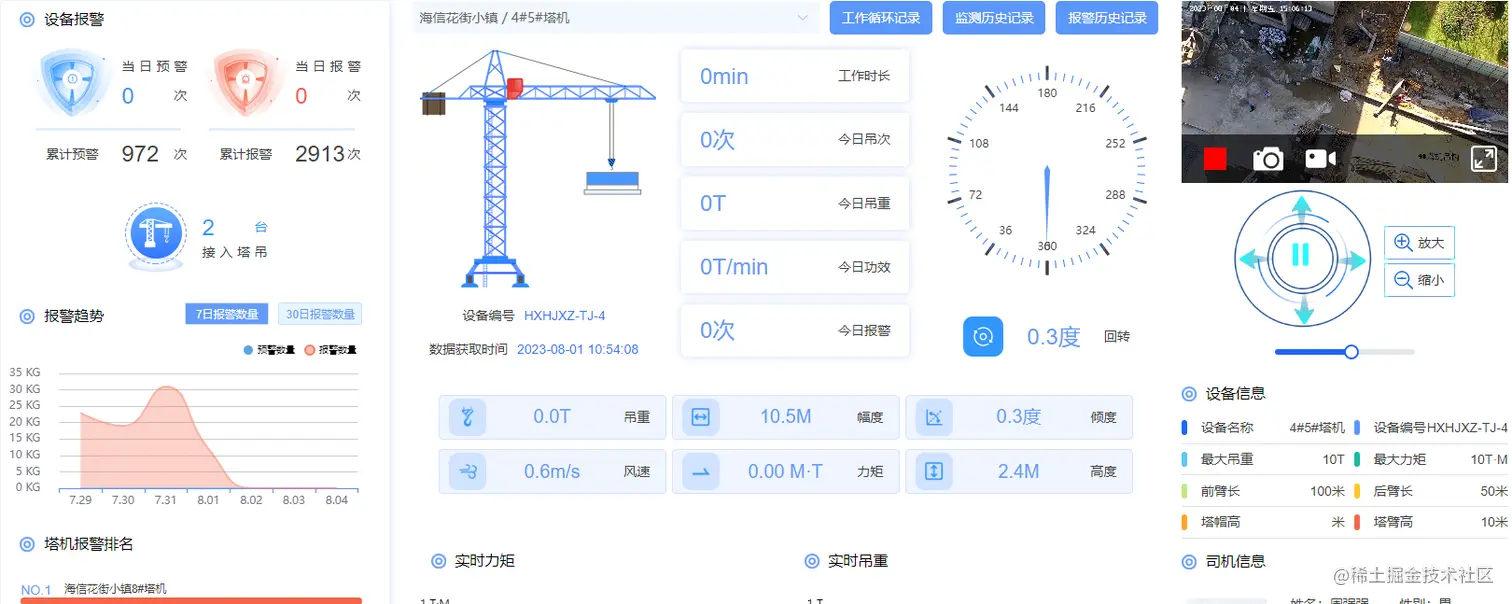Click the rotation angle camera icon

tap(983, 337)
